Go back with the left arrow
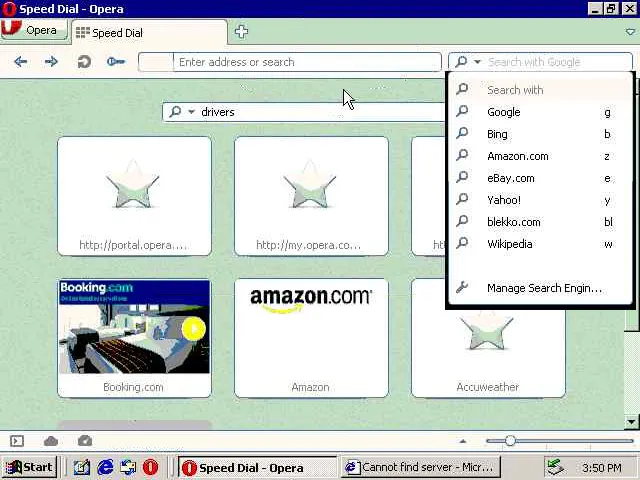 (20, 62)
